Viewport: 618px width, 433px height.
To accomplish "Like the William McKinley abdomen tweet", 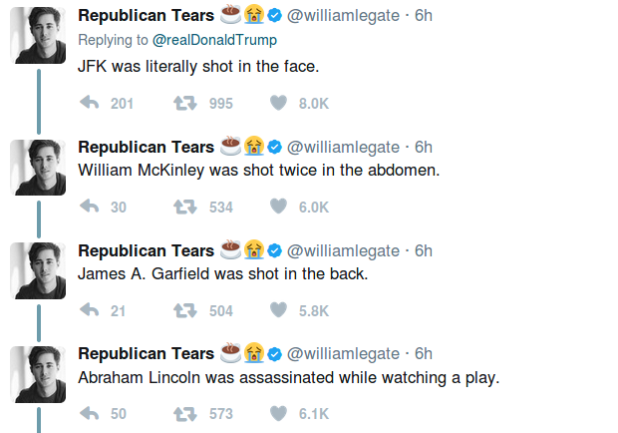I will [x=278, y=206].
